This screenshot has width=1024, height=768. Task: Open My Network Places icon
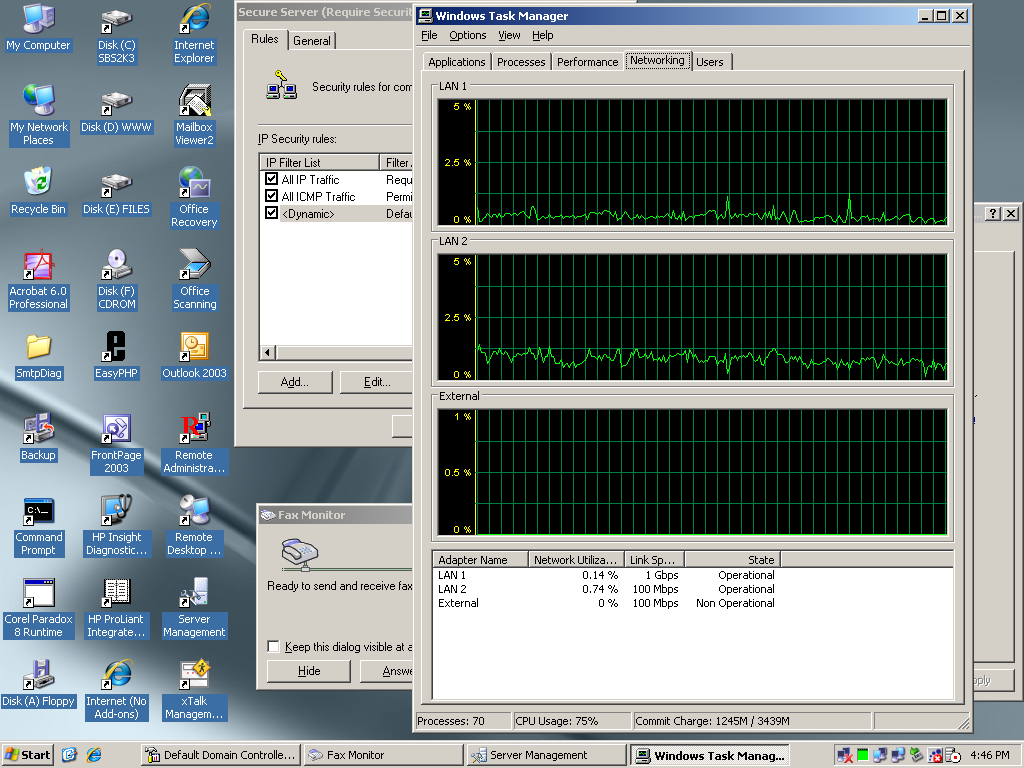tap(39, 116)
